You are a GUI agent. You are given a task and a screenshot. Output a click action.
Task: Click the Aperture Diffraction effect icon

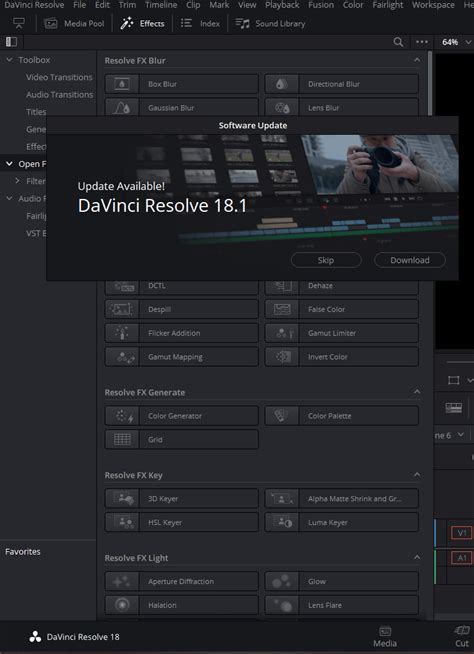point(121,581)
